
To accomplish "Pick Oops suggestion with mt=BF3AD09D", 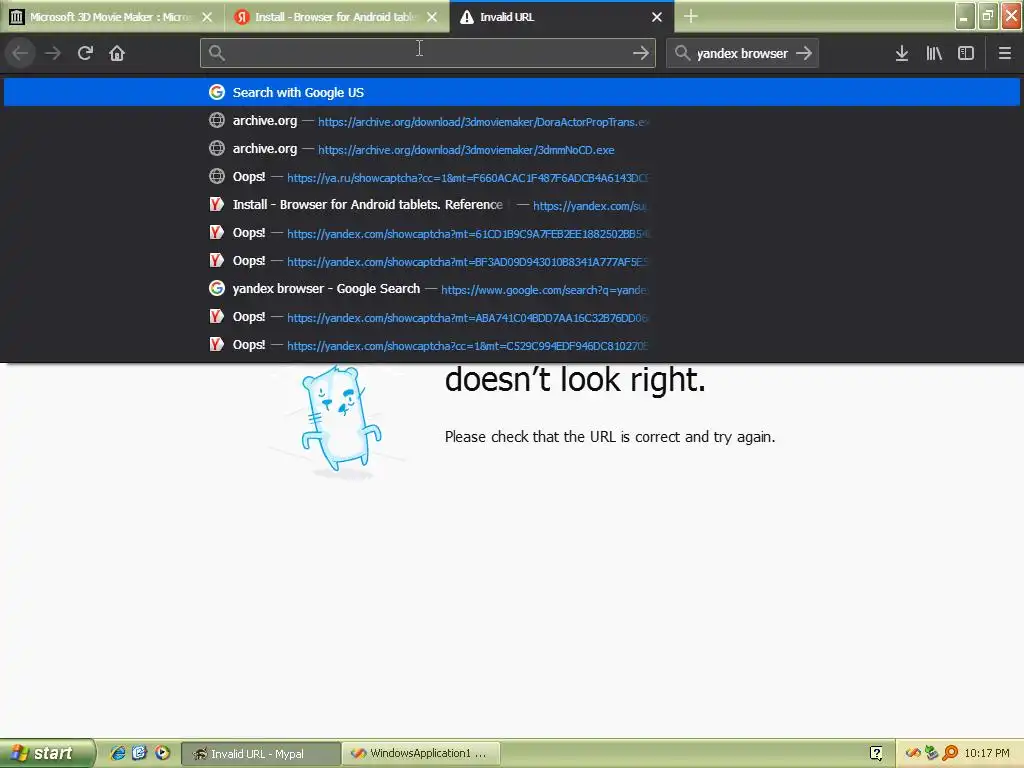I will pyautogui.click(x=512, y=261).
